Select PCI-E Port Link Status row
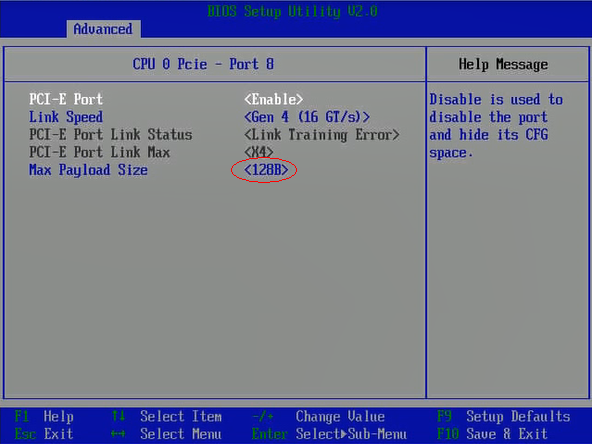This screenshot has width=592, height=444. (x=214, y=135)
